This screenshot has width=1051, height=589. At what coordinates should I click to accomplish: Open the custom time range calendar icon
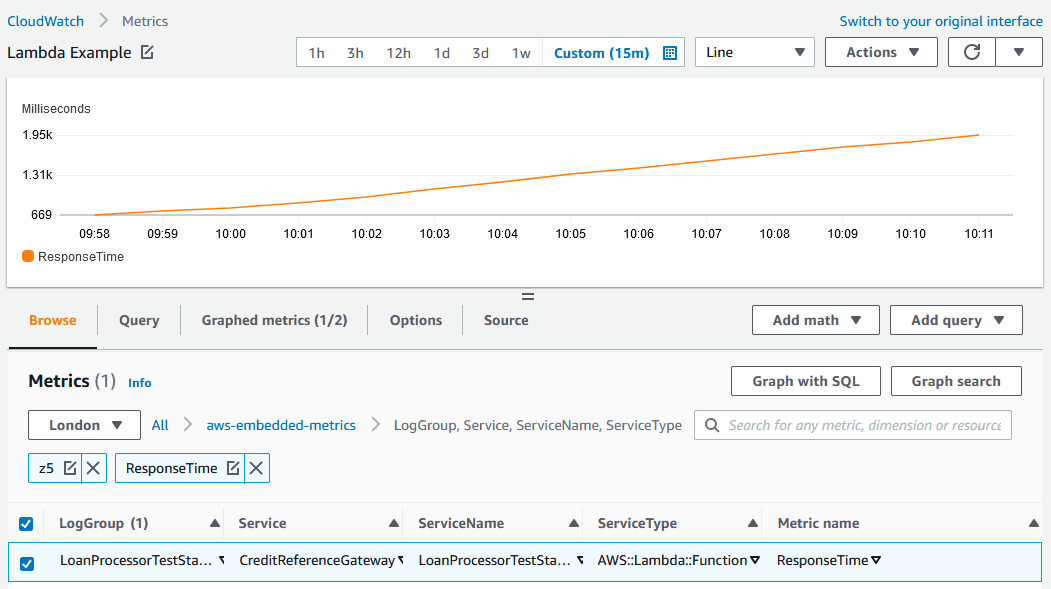pyautogui.click(x=670, y=53)
